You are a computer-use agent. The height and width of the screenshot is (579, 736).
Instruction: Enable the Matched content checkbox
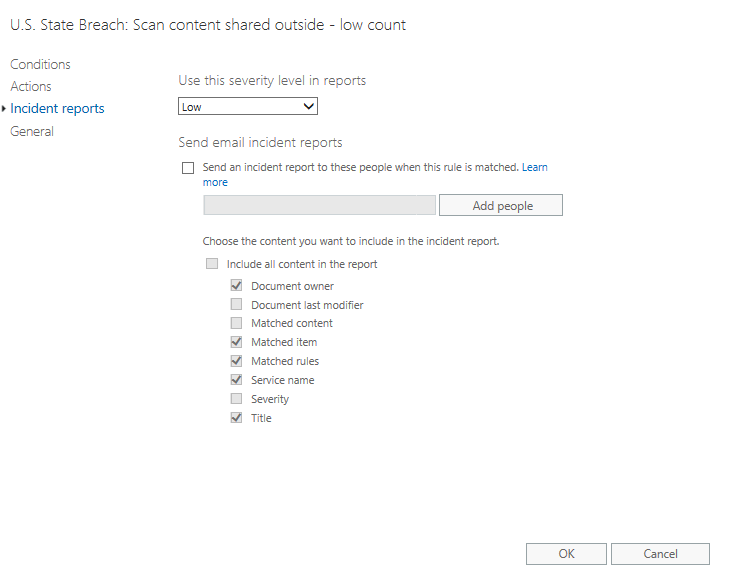(237, 323)
